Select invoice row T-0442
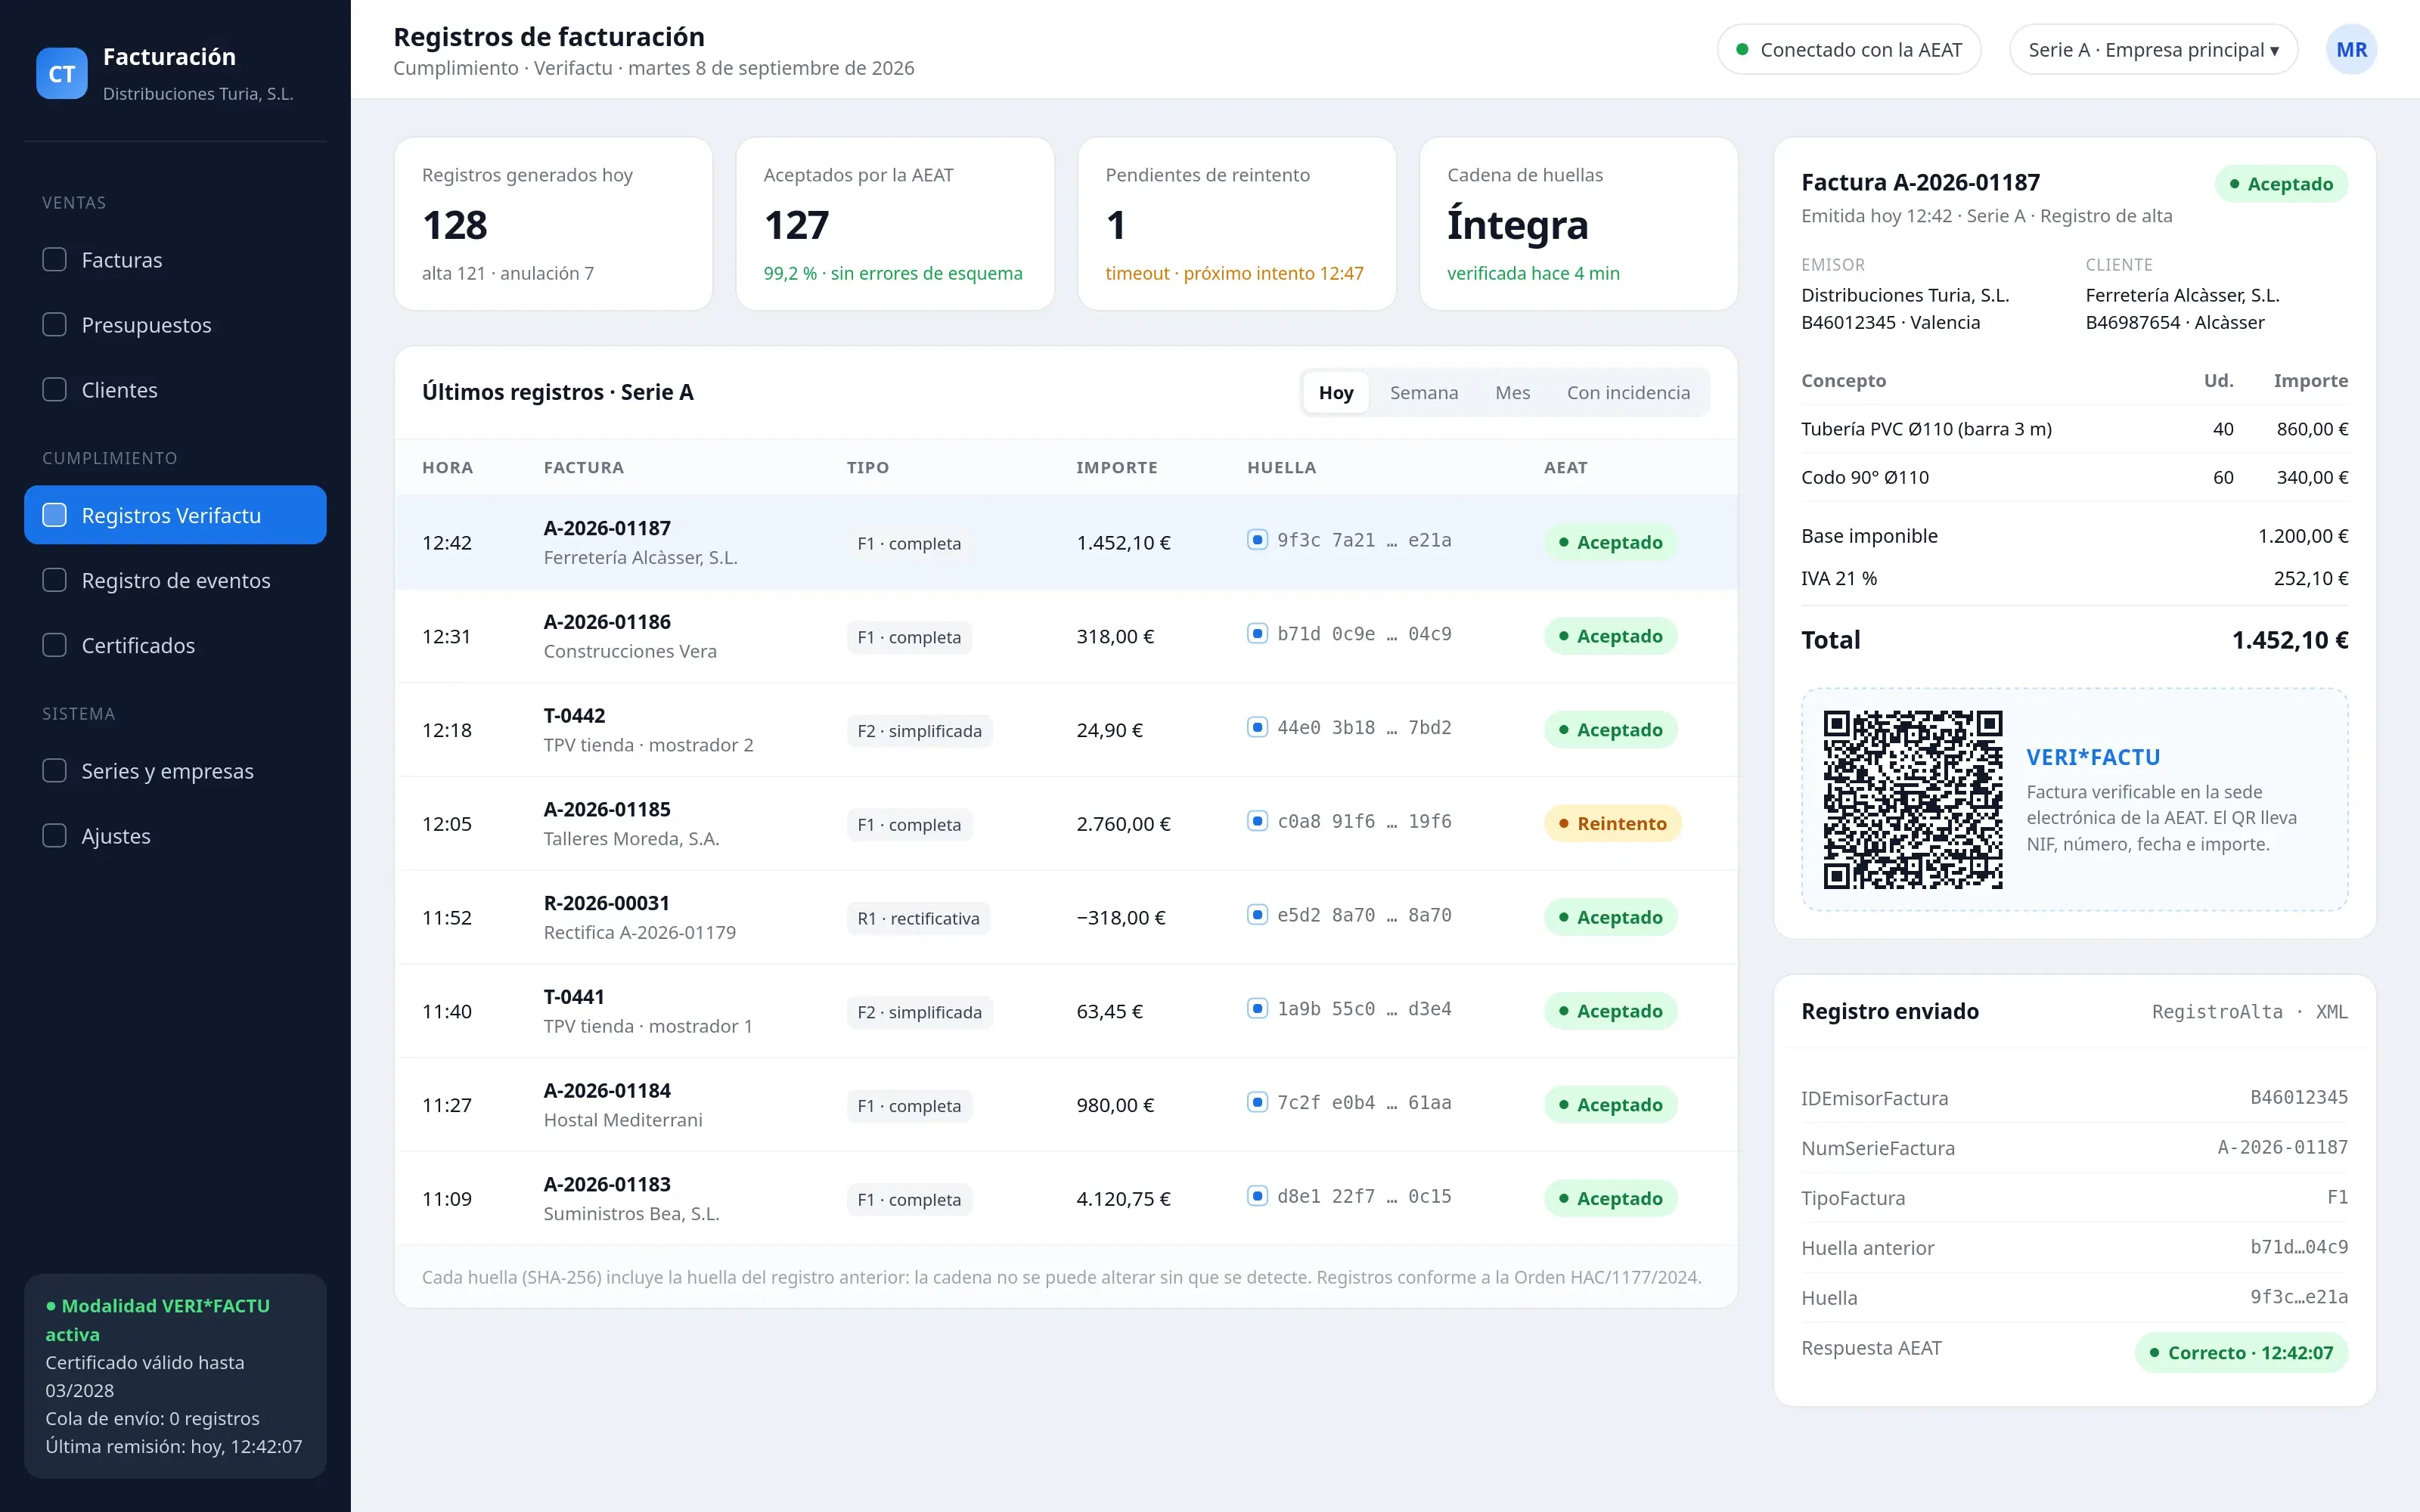 [1066, 730]
